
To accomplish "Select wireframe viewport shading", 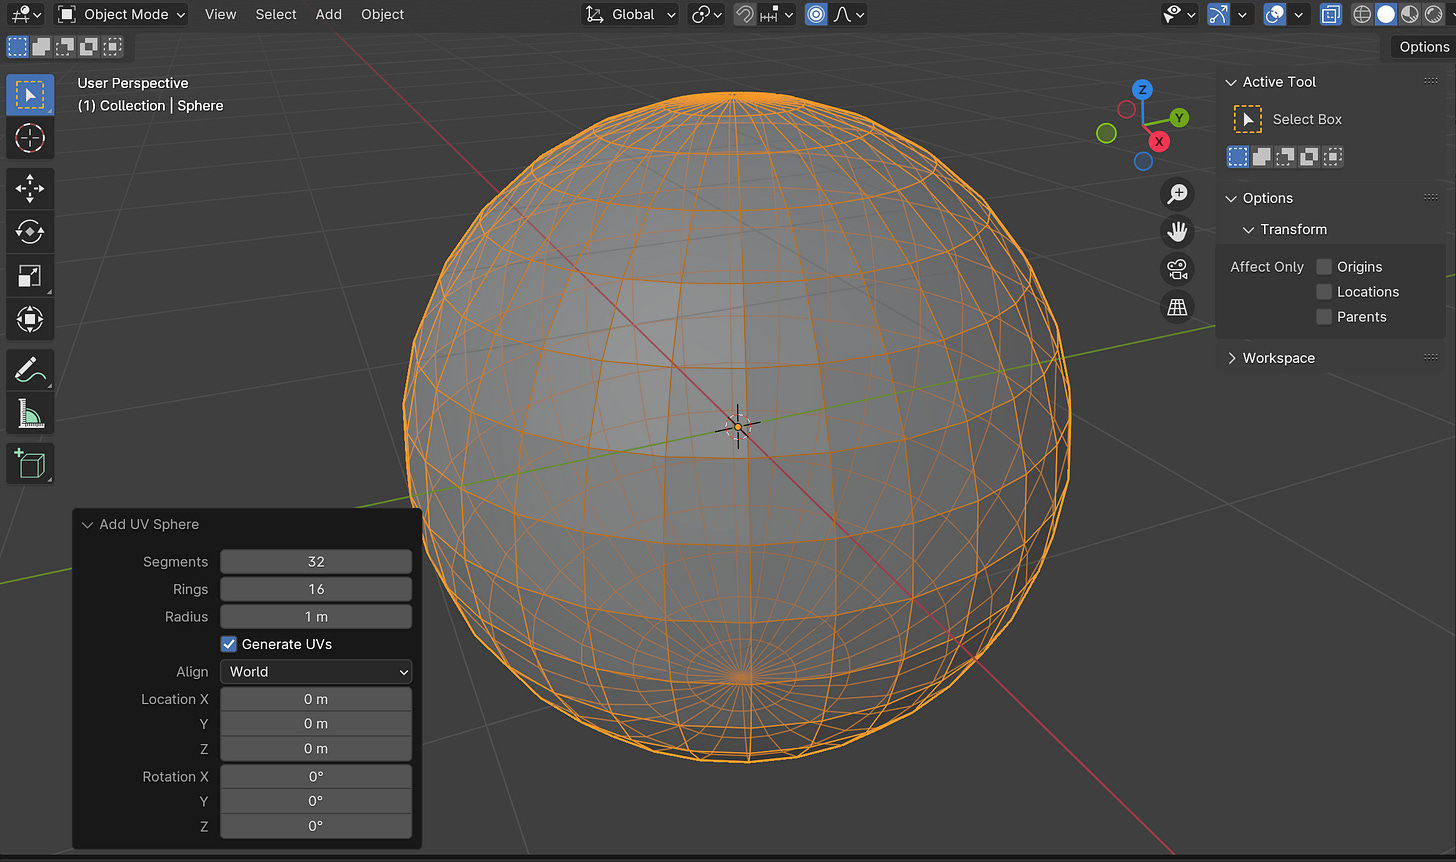I will (x=1362, y=14).
